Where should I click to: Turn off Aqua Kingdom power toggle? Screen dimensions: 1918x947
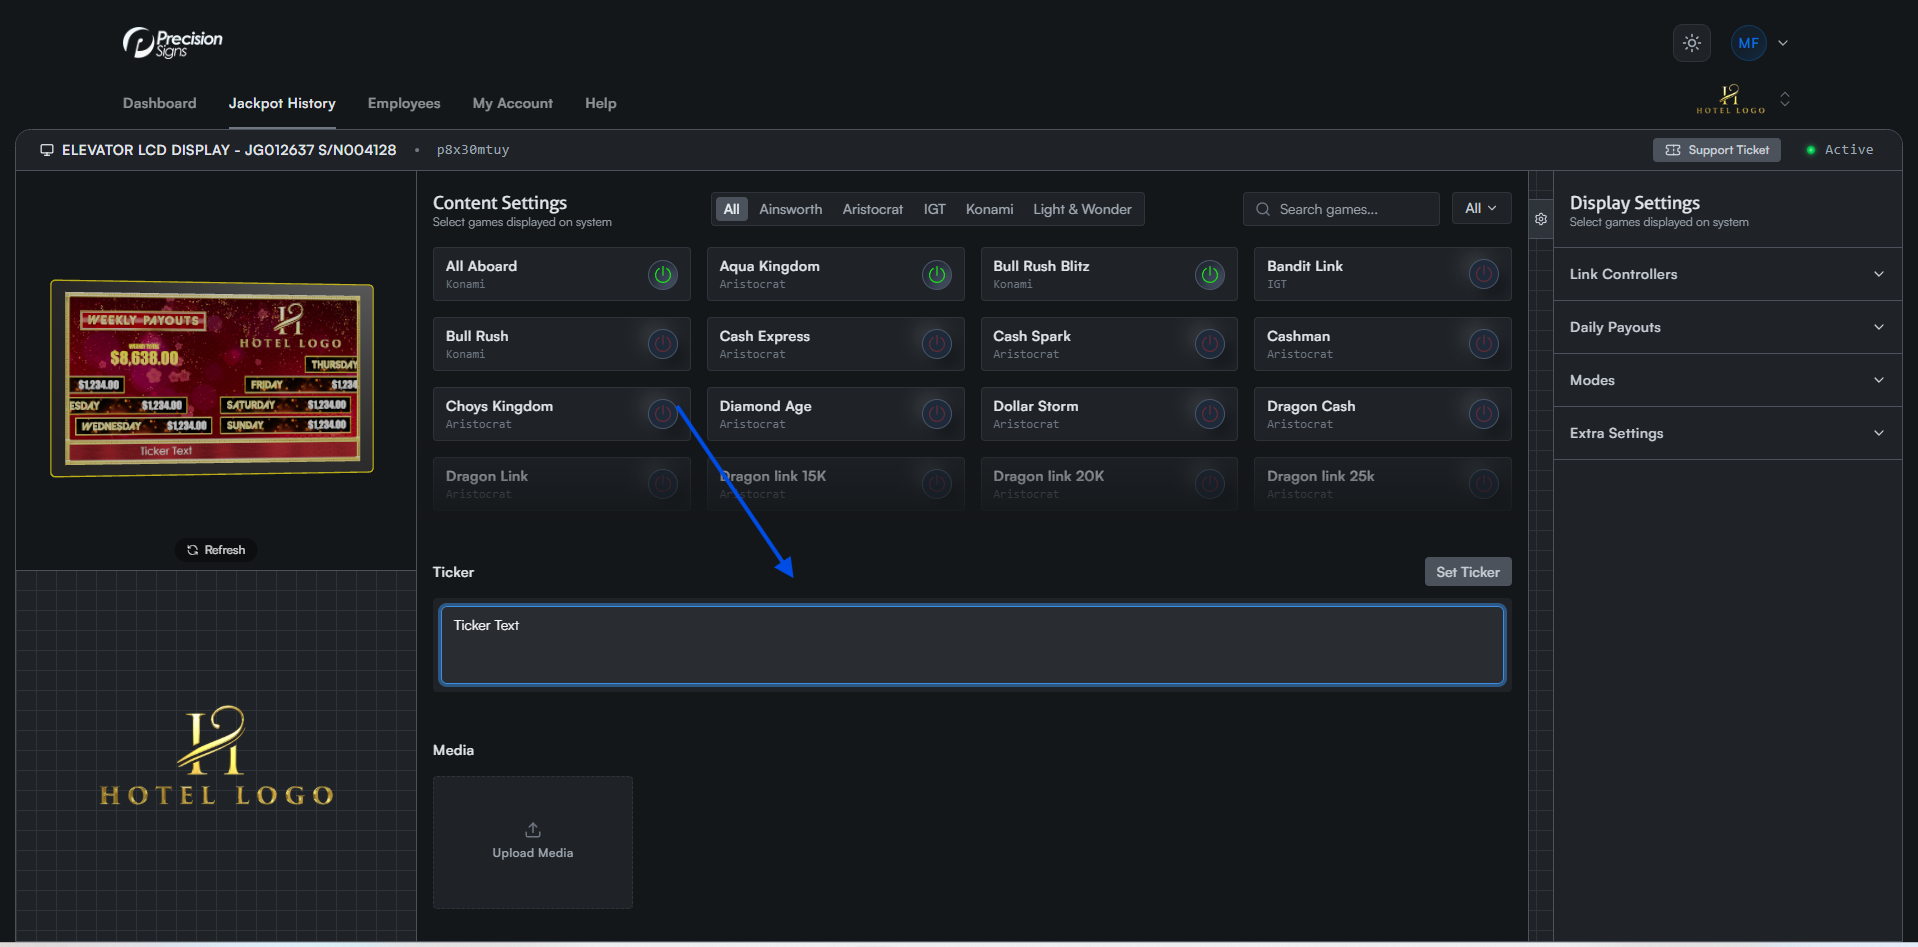pos(936,274)
